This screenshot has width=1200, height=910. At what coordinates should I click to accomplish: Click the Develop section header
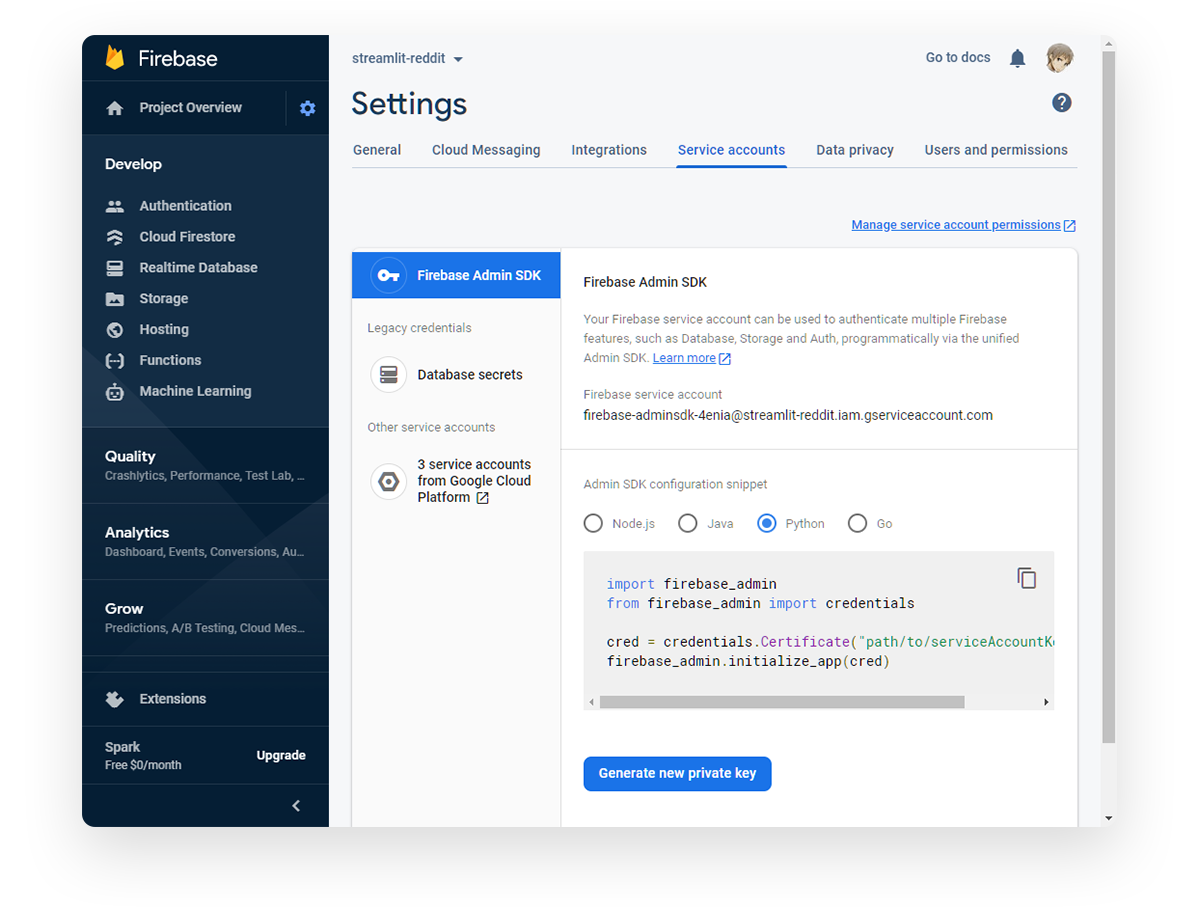(133, 164)
